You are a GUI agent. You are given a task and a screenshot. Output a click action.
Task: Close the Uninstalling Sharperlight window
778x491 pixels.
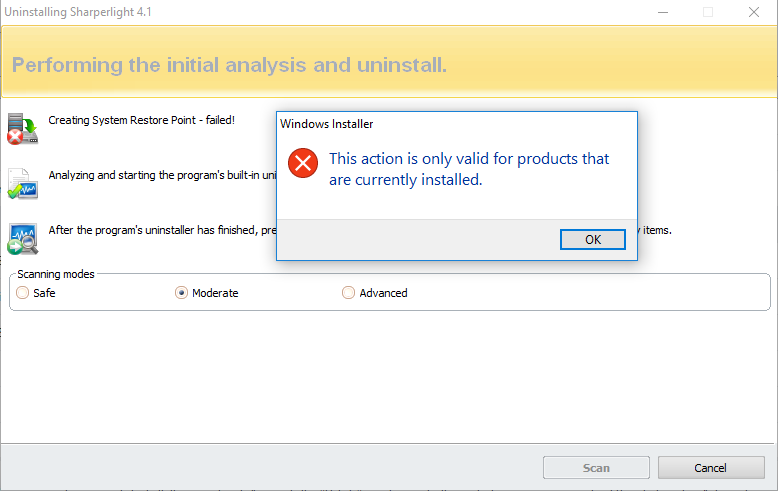tap(754, 12)
